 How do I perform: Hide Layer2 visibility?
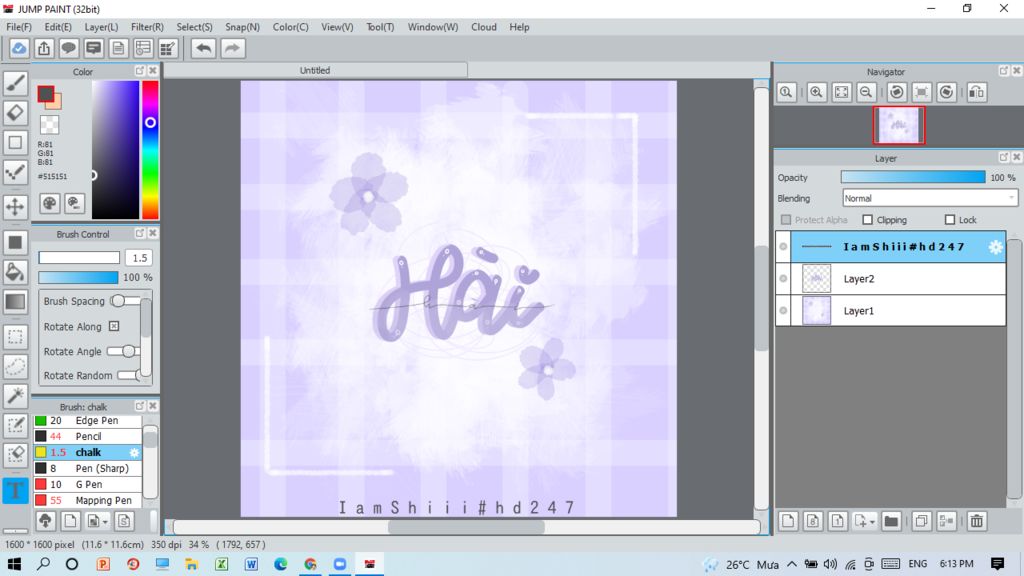[x=783, y=279]
